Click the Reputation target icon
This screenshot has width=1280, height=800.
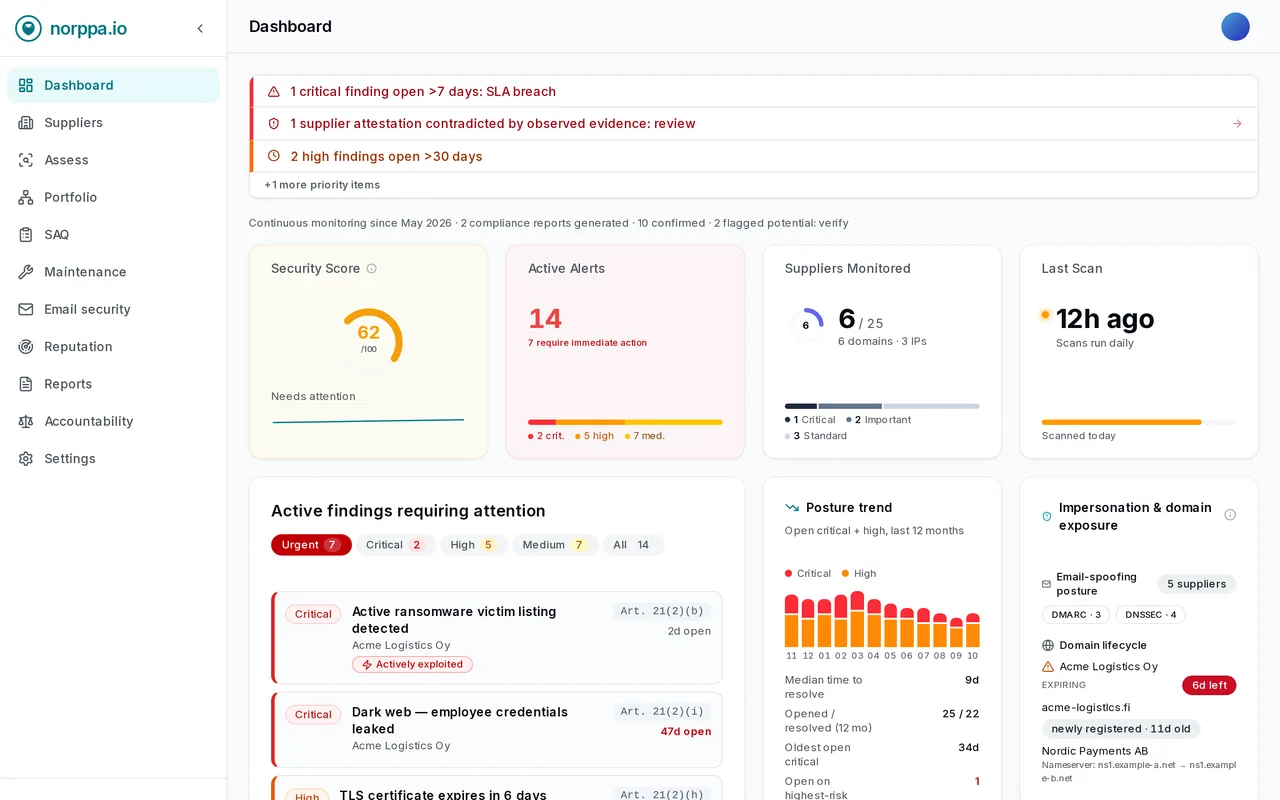pos(26,346)
